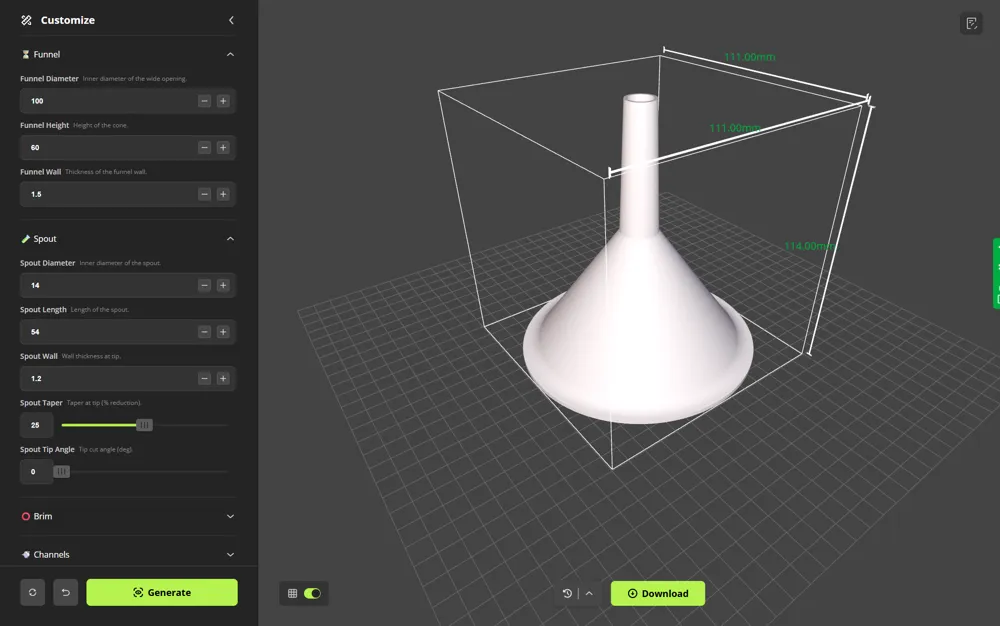Click the ring icon next to Brim
The width and height of the screenshot is (1000, 626).
point(23,516)
